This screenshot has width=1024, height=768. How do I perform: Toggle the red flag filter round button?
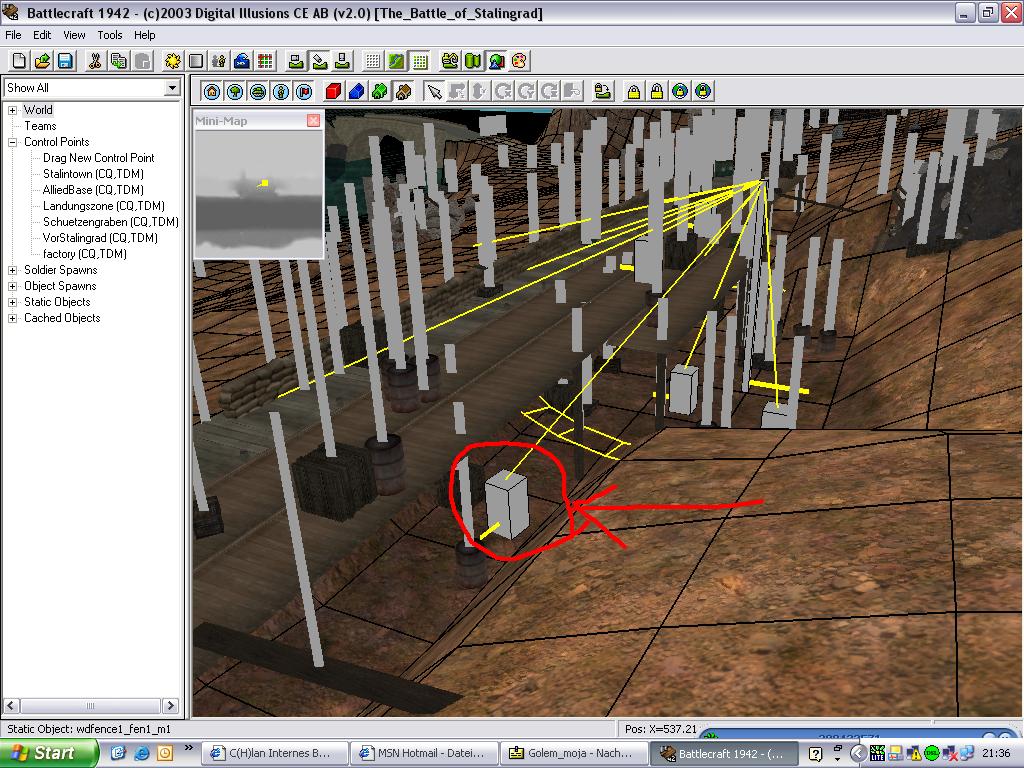point(304,91)
